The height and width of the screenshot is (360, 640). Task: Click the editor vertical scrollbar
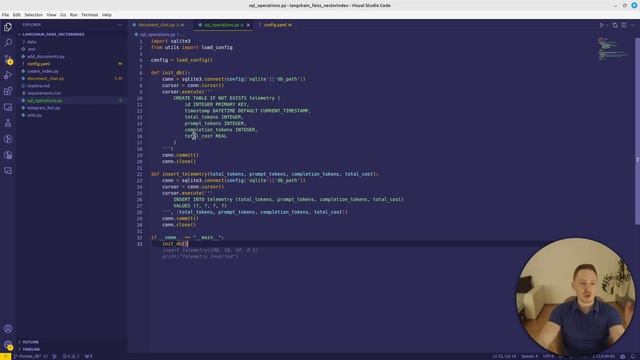(x=637, y=131)
